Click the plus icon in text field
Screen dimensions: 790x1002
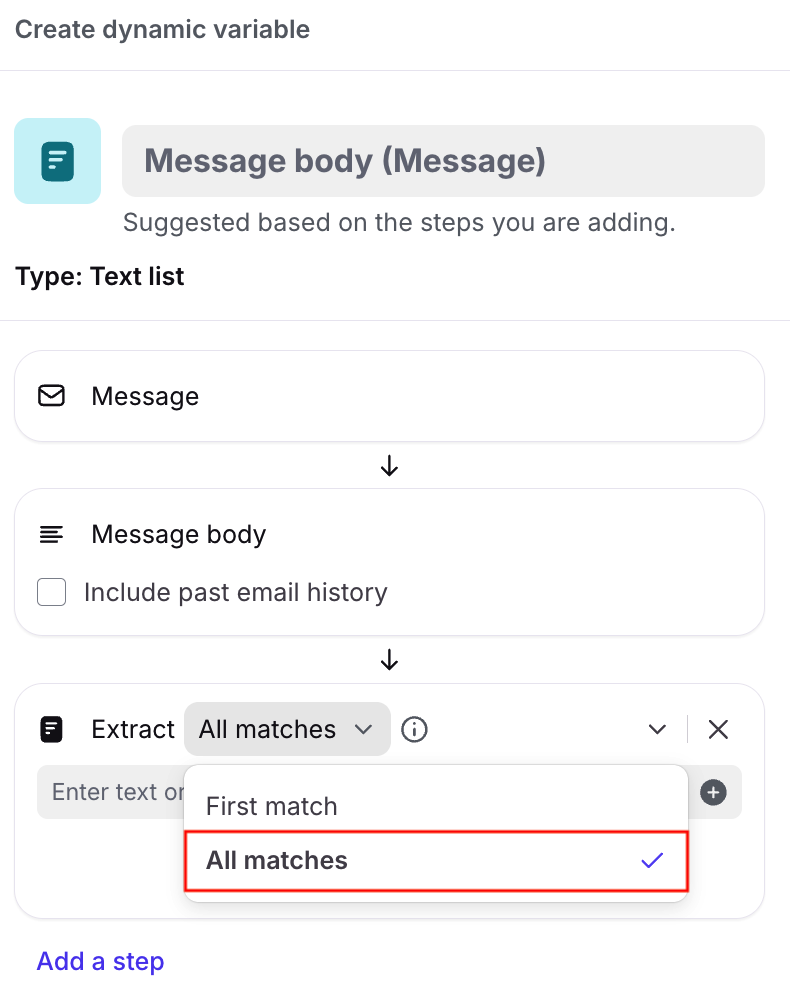tap(713, 793)
